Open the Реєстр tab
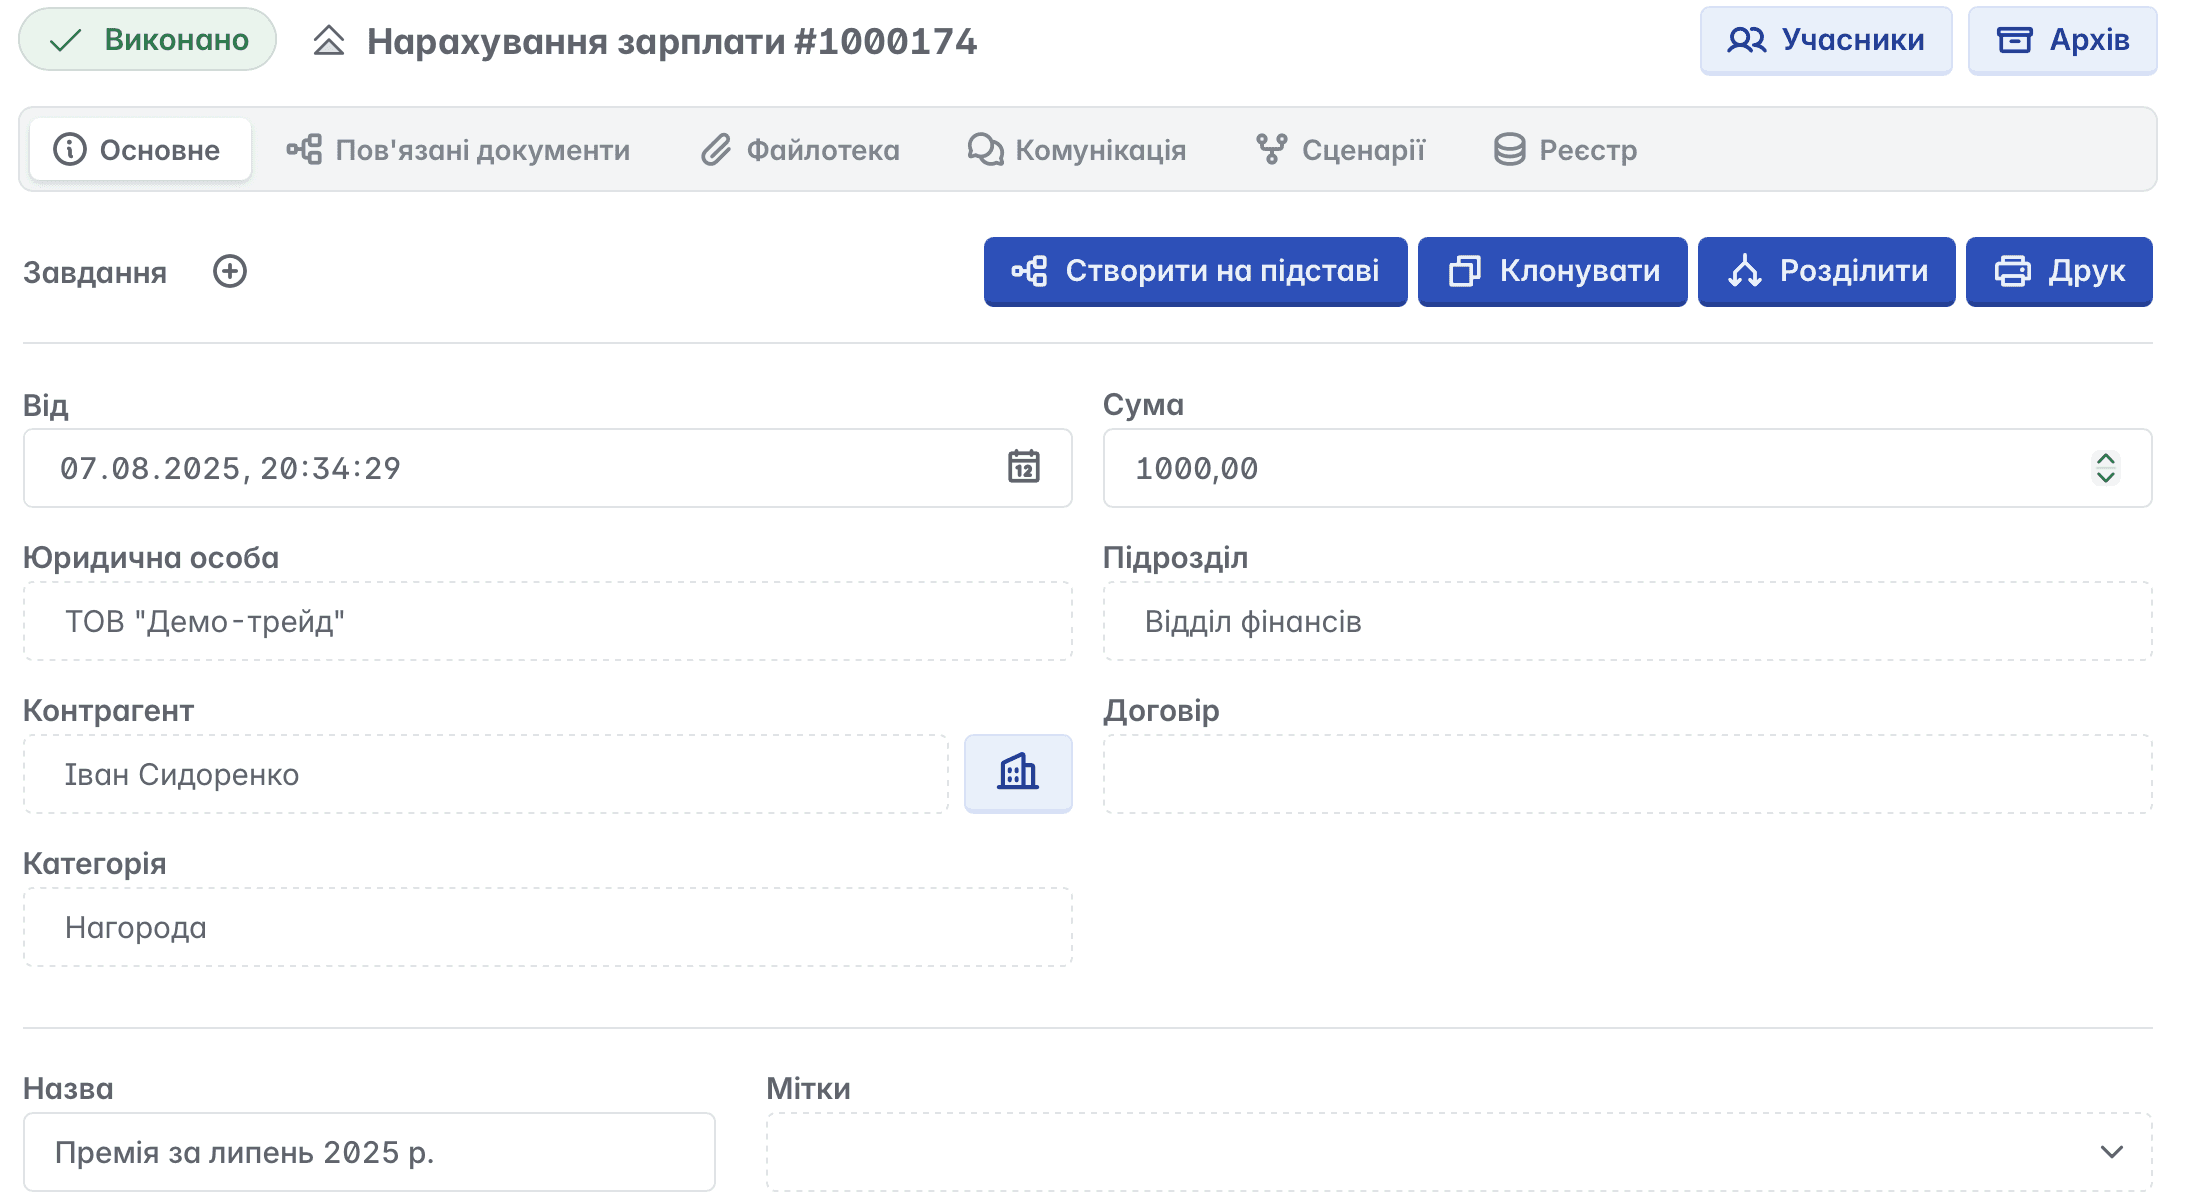The height and width of the screenshot is (1196, 2186). point(1565,150)
